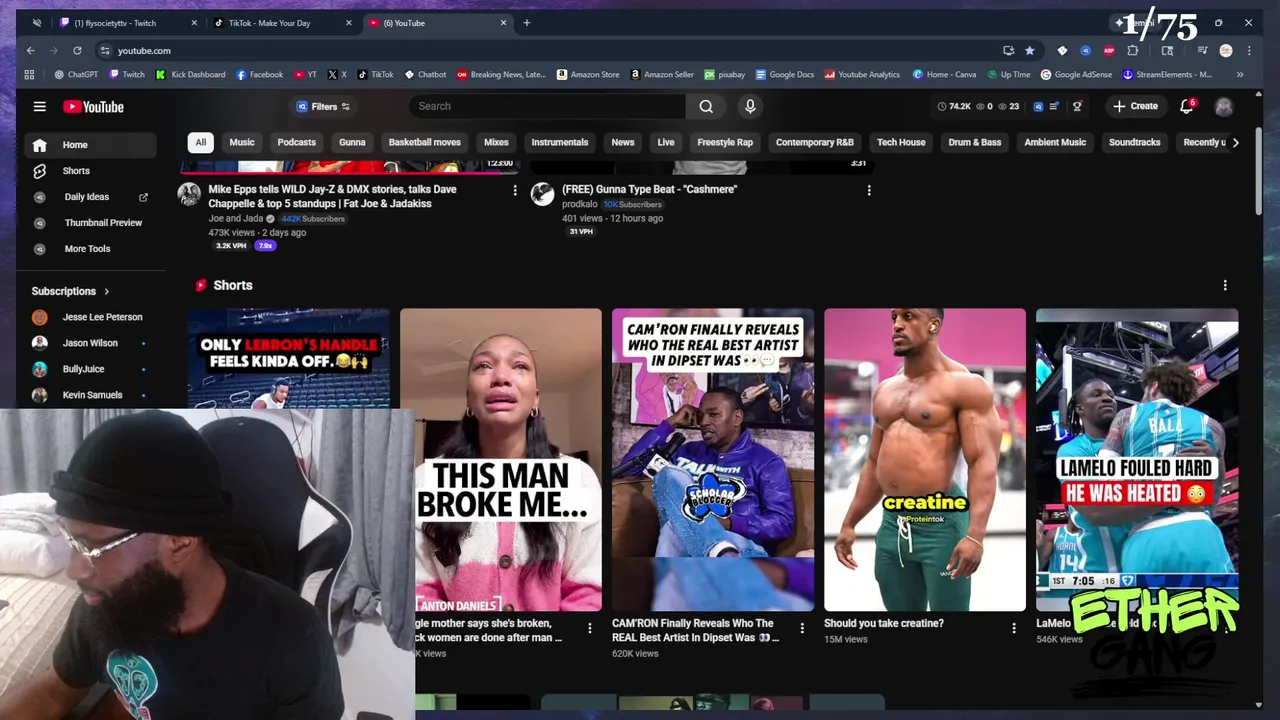Open the Youtube Analytics bookmark
Viewport: 1280px width, 720px height.
click(862, 74)
